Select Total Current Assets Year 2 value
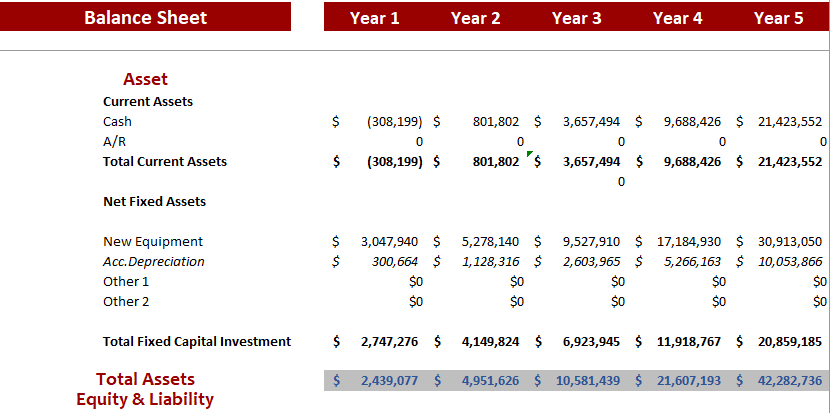Image resolution: width=830 pixels, height=413 pixels. pos(495,162)
